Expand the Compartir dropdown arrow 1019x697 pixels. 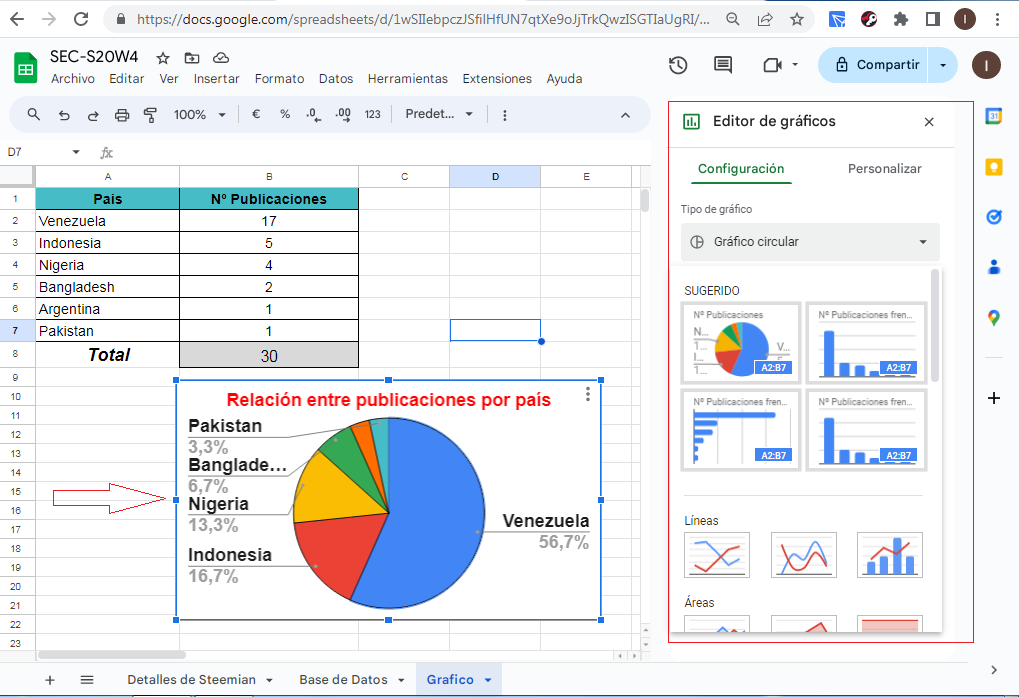[x=943, y=65]
